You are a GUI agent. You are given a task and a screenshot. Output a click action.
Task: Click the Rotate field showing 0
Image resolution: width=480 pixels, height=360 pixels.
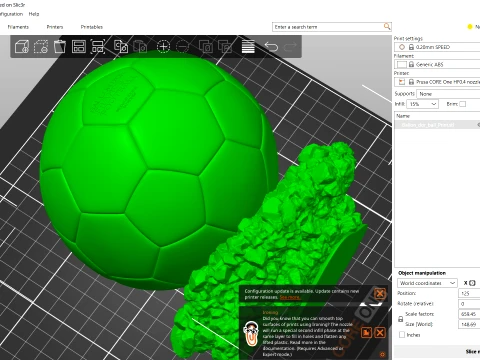point(469,304)
